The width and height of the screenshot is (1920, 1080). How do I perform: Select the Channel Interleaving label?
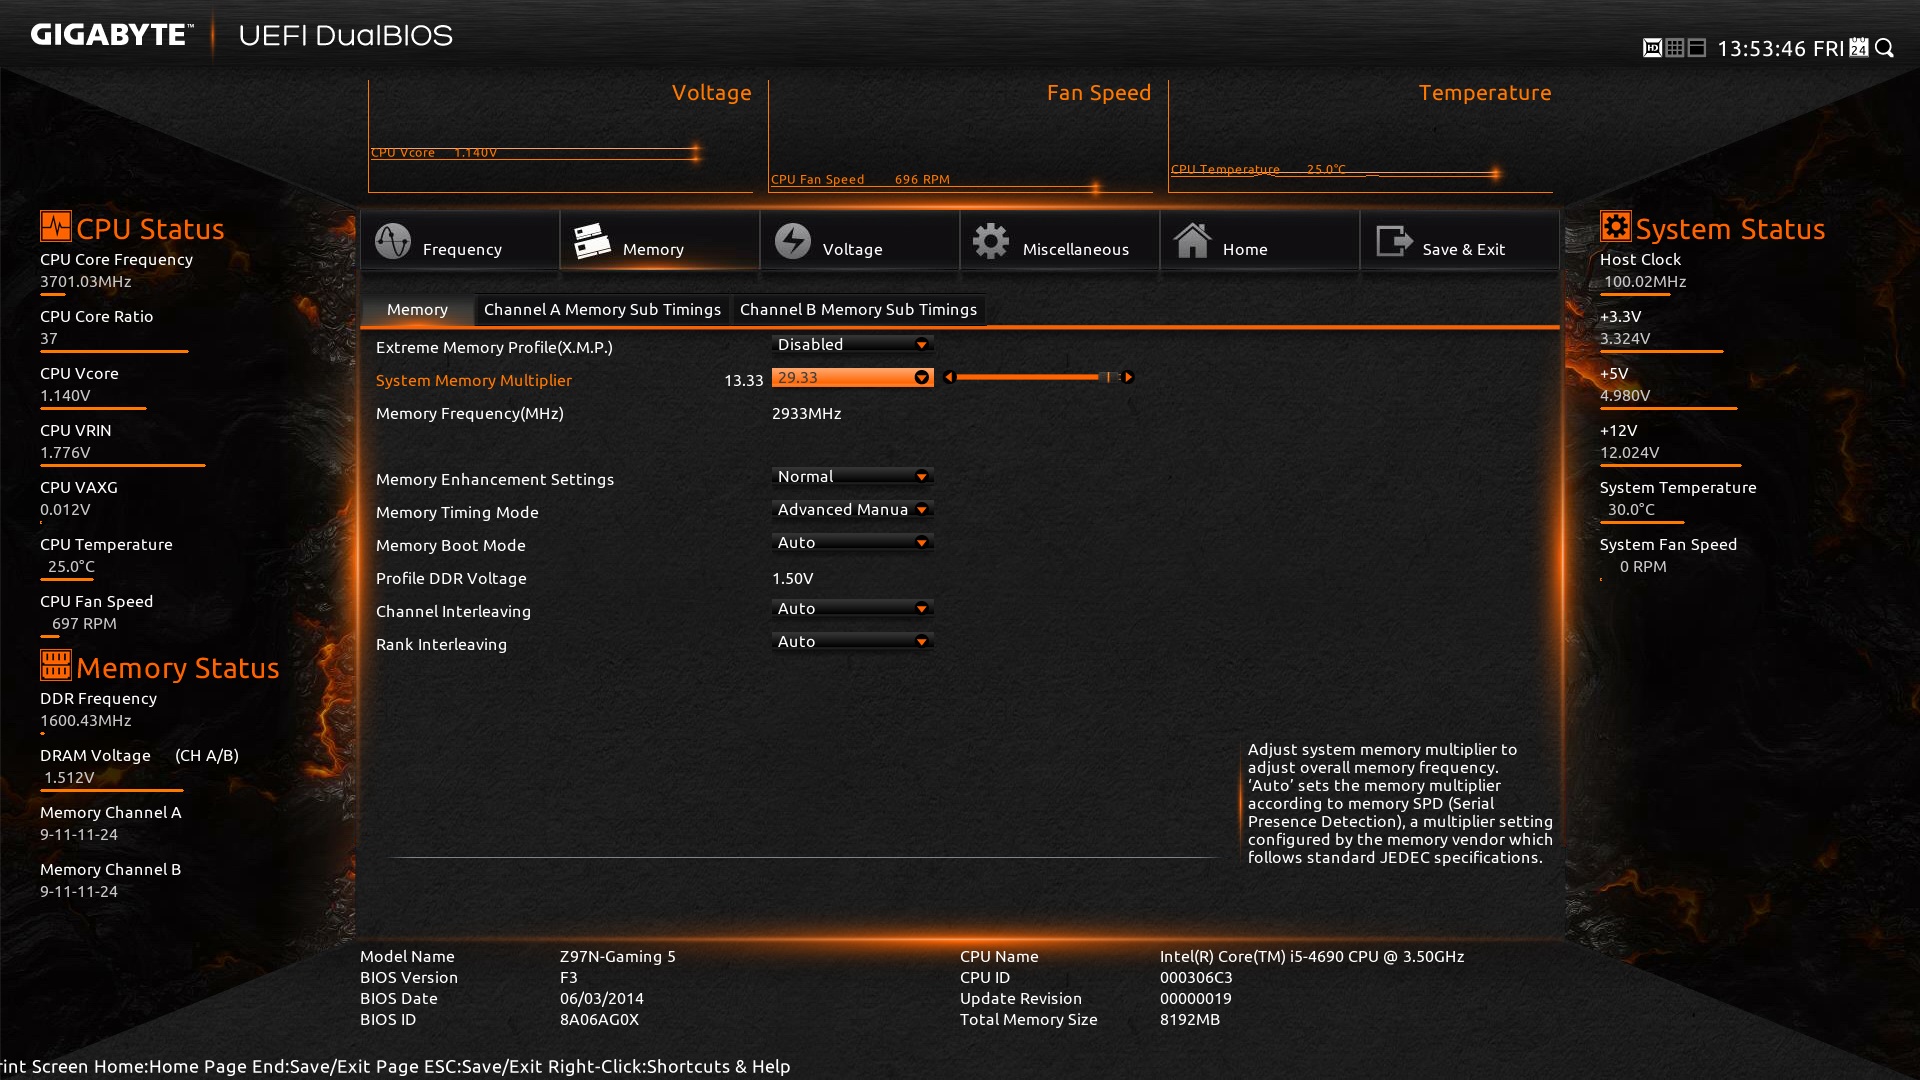(453, 611)
